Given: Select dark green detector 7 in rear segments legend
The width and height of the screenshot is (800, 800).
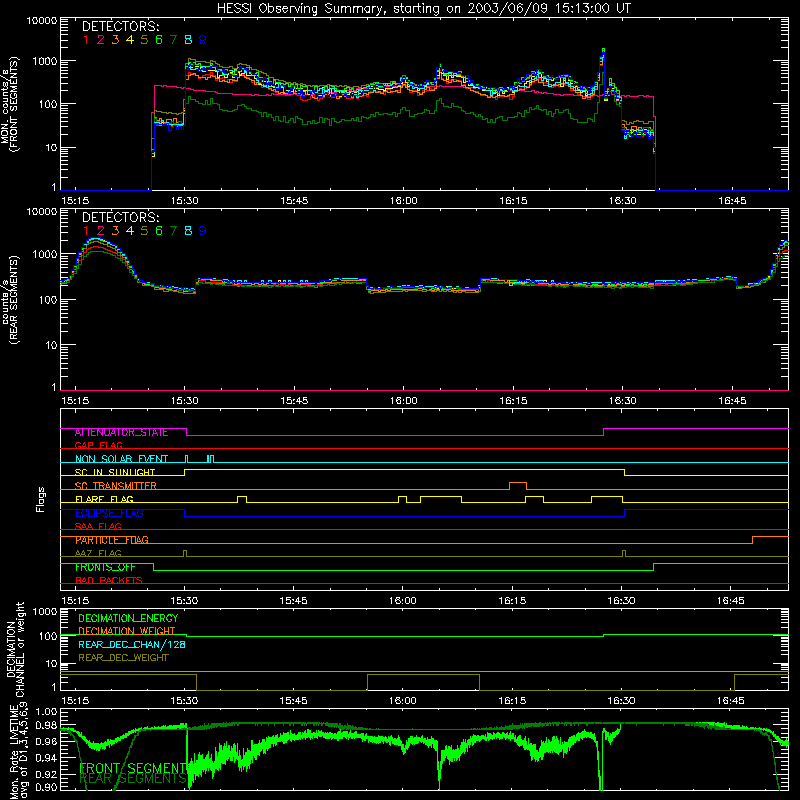Looking at the screenshot, I should 173,231.
